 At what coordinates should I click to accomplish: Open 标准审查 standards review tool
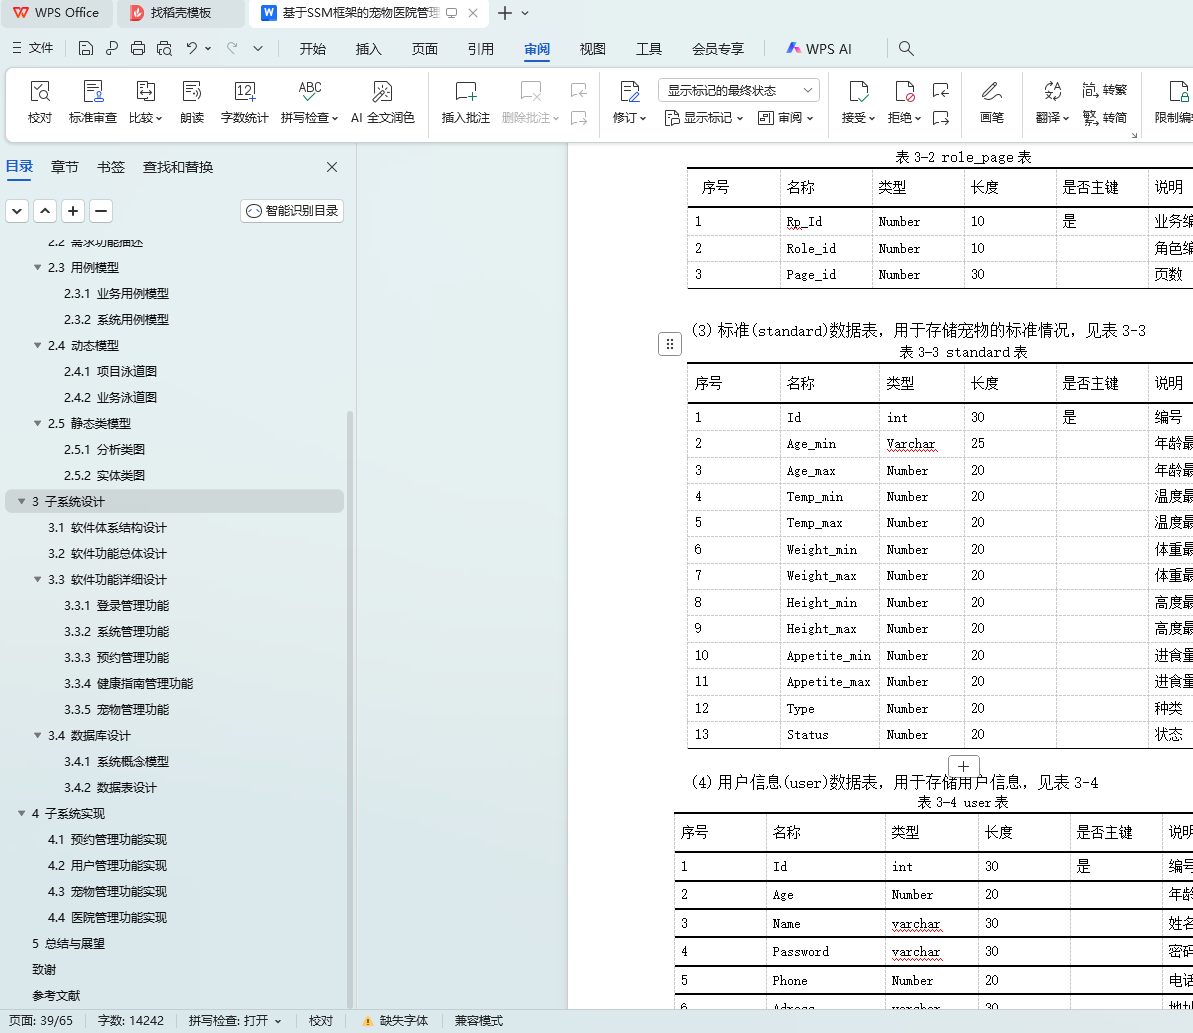pos(93,102)
